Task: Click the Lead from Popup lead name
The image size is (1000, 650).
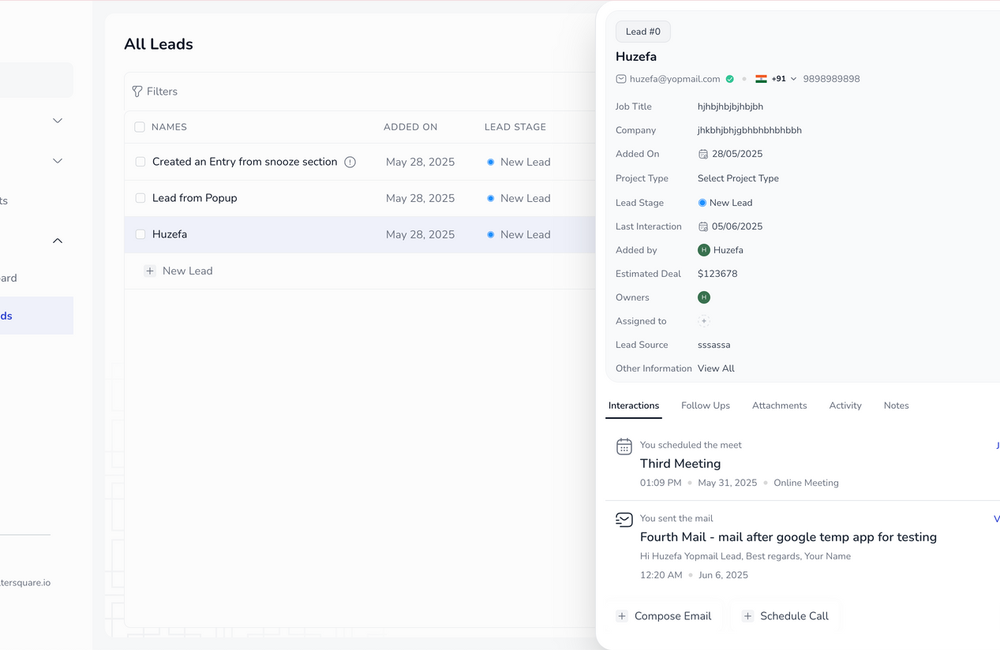Action: coord(195,198)
